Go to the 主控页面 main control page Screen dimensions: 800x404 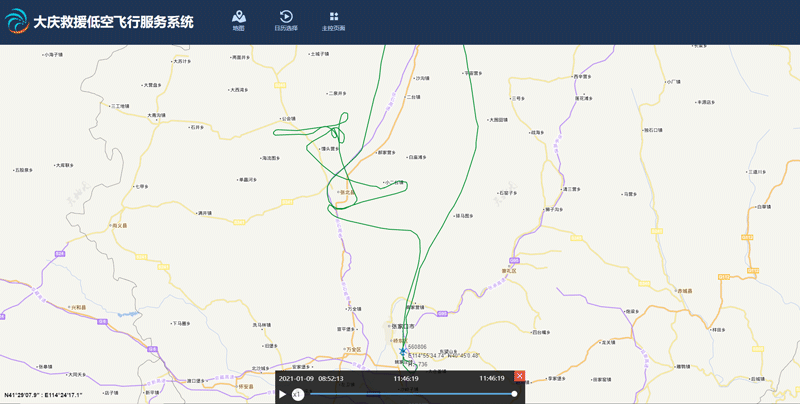[x=334, y=19]
